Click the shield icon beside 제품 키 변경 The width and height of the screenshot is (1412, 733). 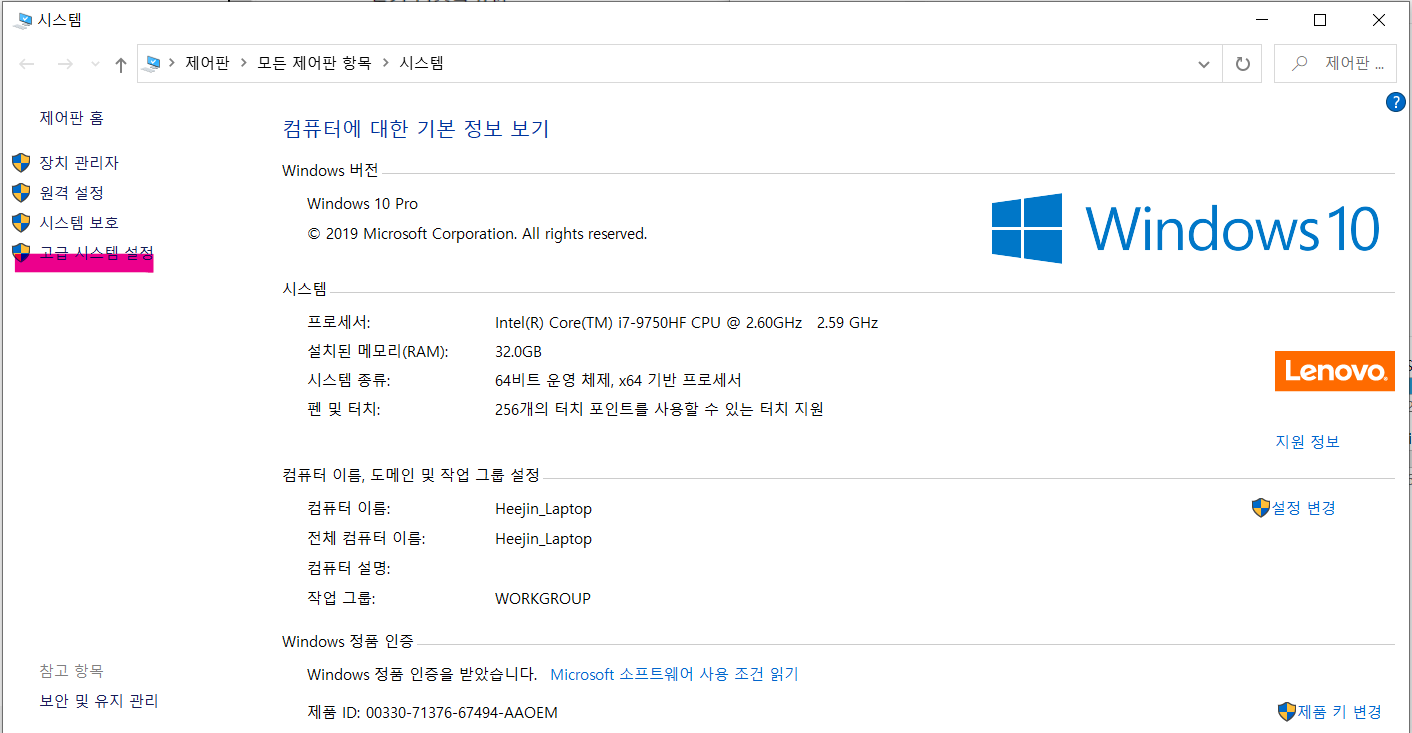pos(1287,712)
